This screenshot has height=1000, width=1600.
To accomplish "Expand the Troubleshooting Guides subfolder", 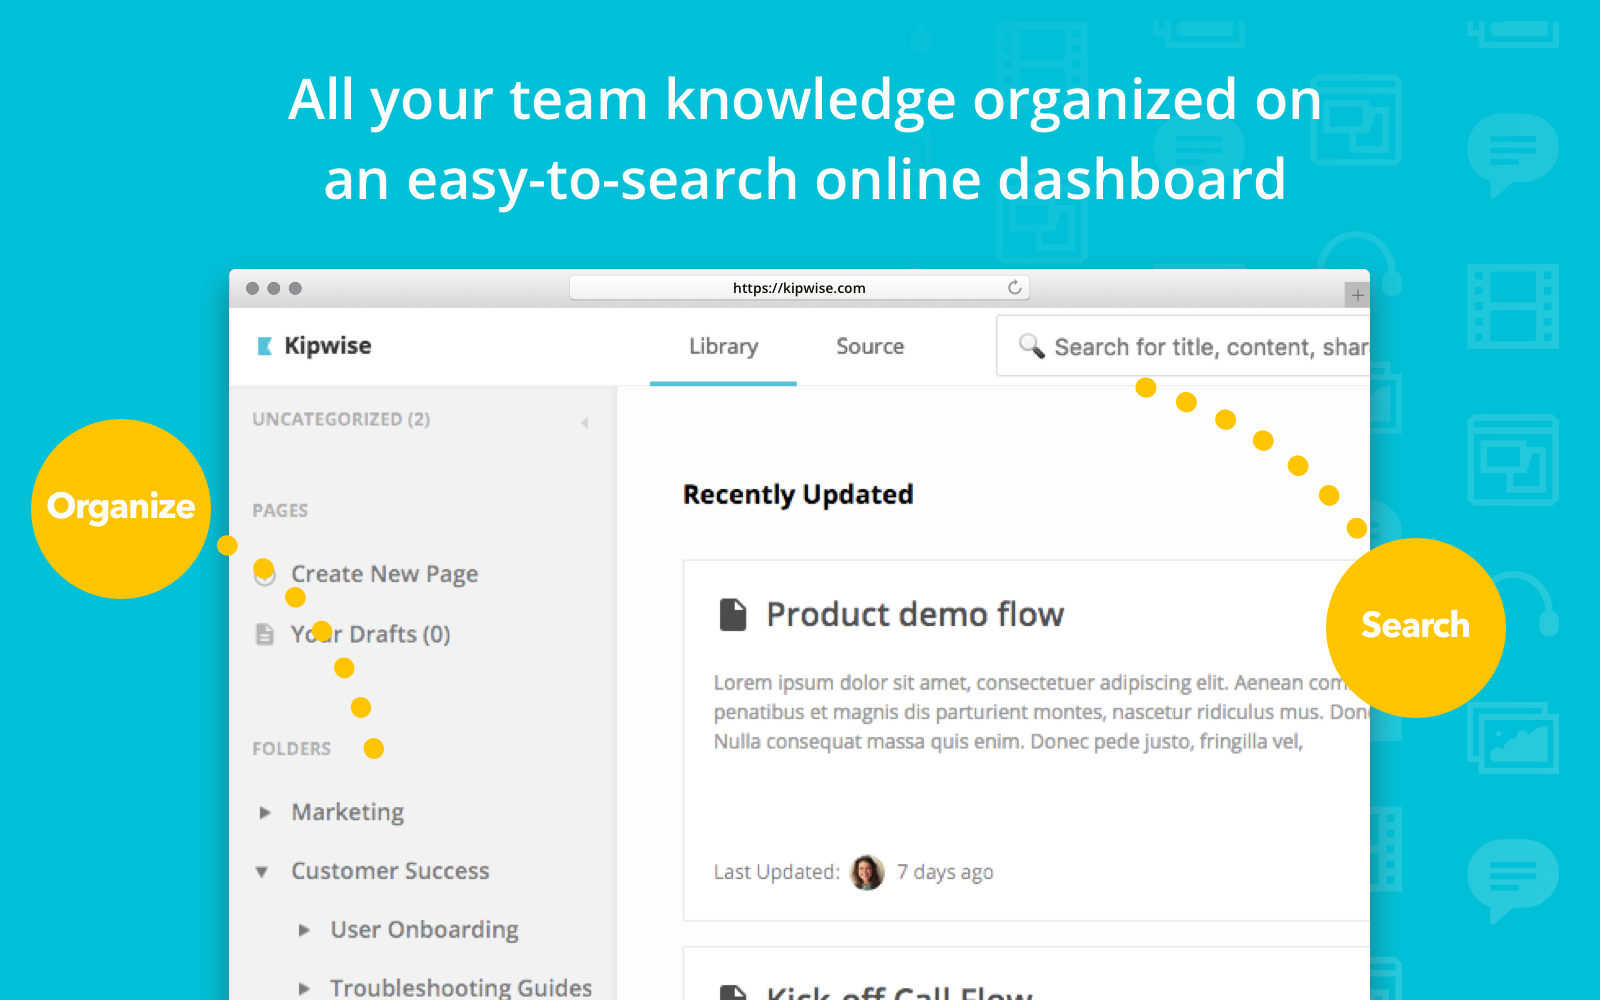I will point(304,987).
